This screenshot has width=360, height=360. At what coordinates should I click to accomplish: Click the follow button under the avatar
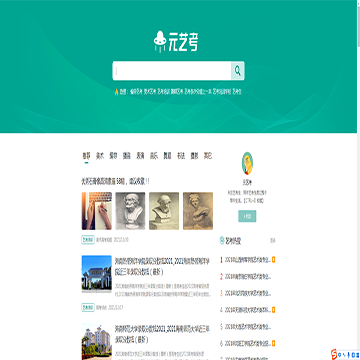pos(247,216)
